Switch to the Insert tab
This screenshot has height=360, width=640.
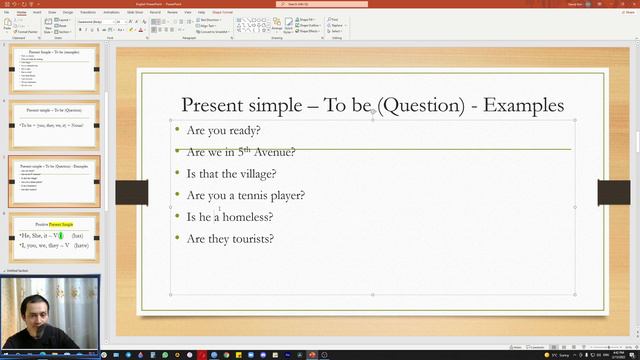coord(37,12)
